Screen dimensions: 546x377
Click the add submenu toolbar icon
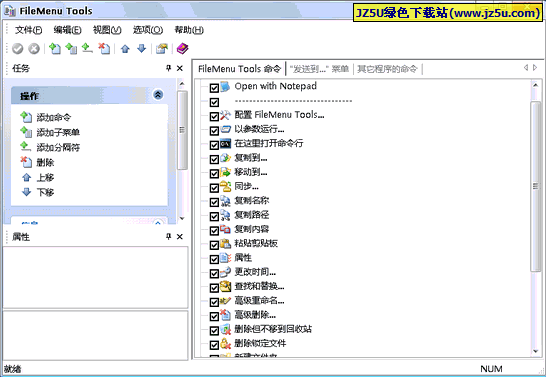pos(71,48)
